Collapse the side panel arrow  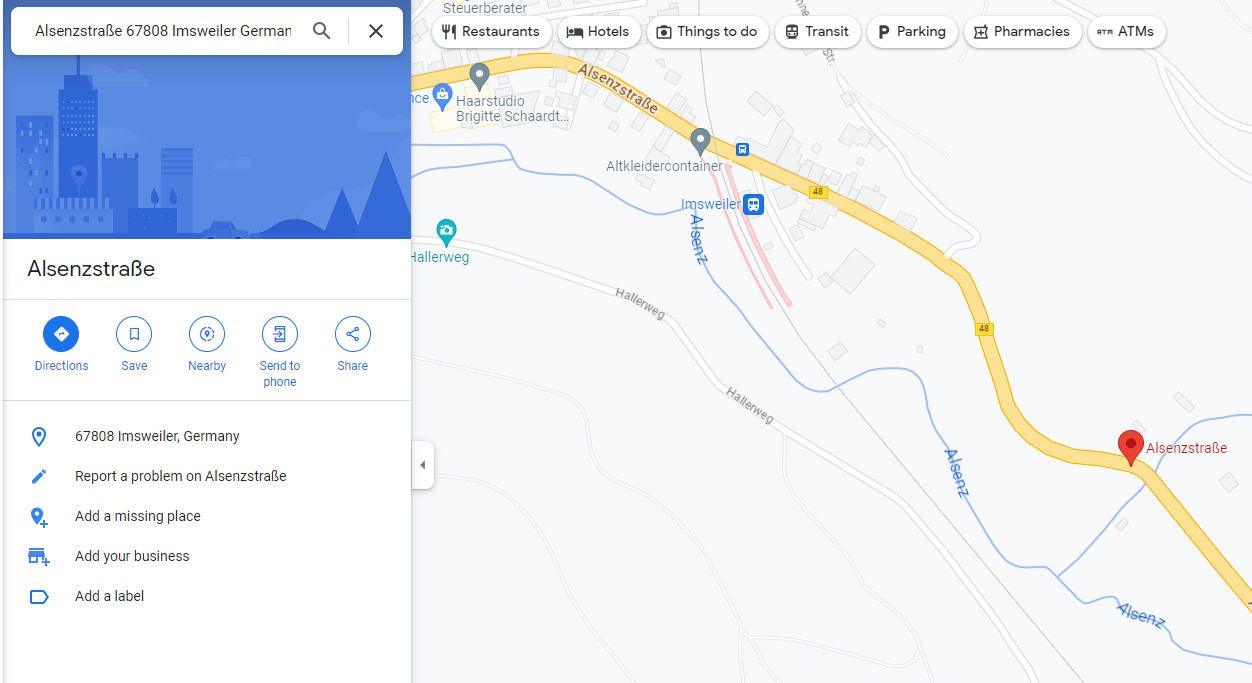(x=422, y=465)
